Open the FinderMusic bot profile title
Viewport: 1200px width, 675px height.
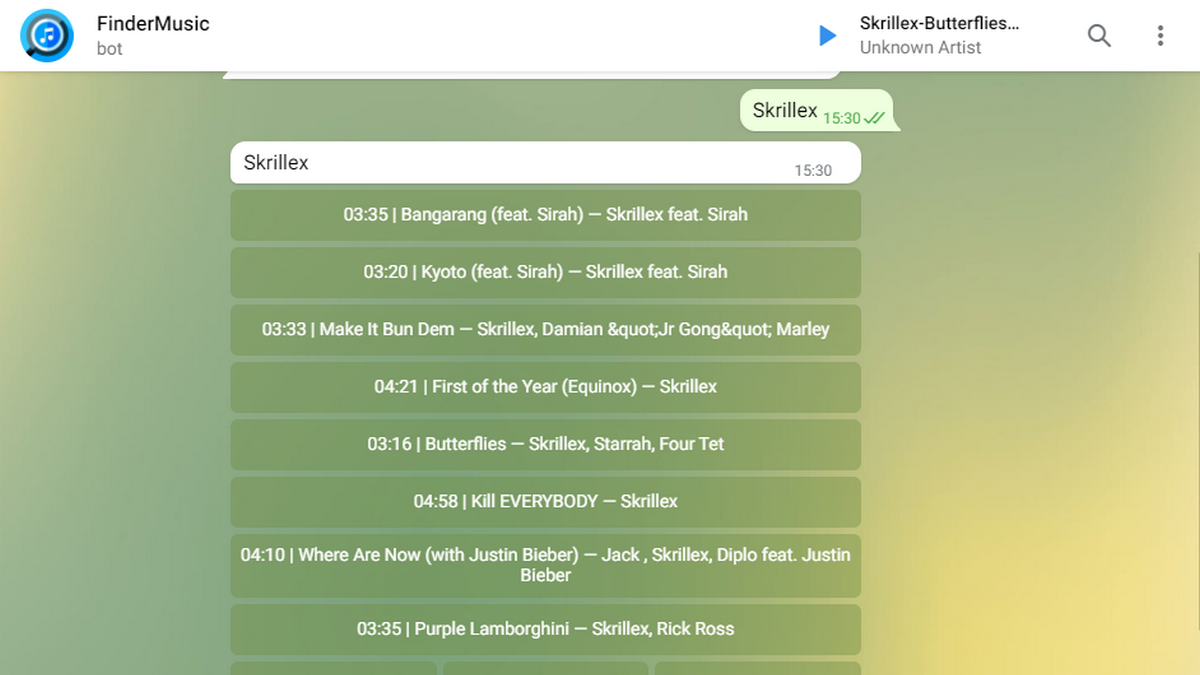coord(153,23)
